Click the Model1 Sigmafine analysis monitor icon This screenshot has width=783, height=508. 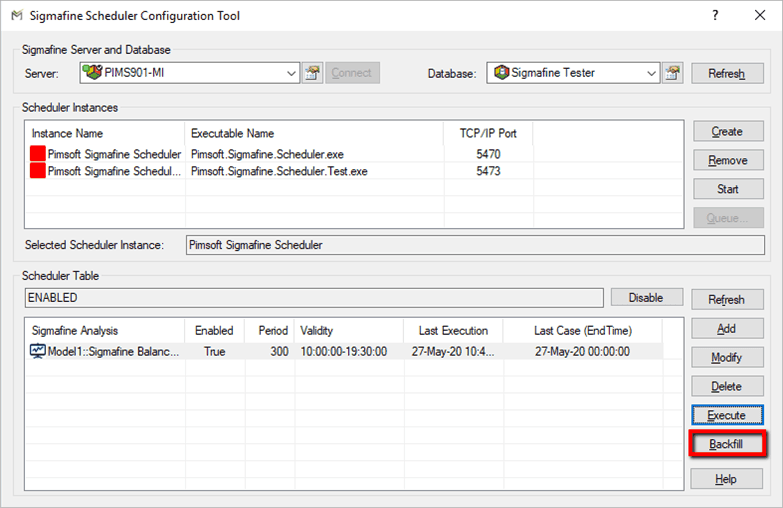coord(37,351)
